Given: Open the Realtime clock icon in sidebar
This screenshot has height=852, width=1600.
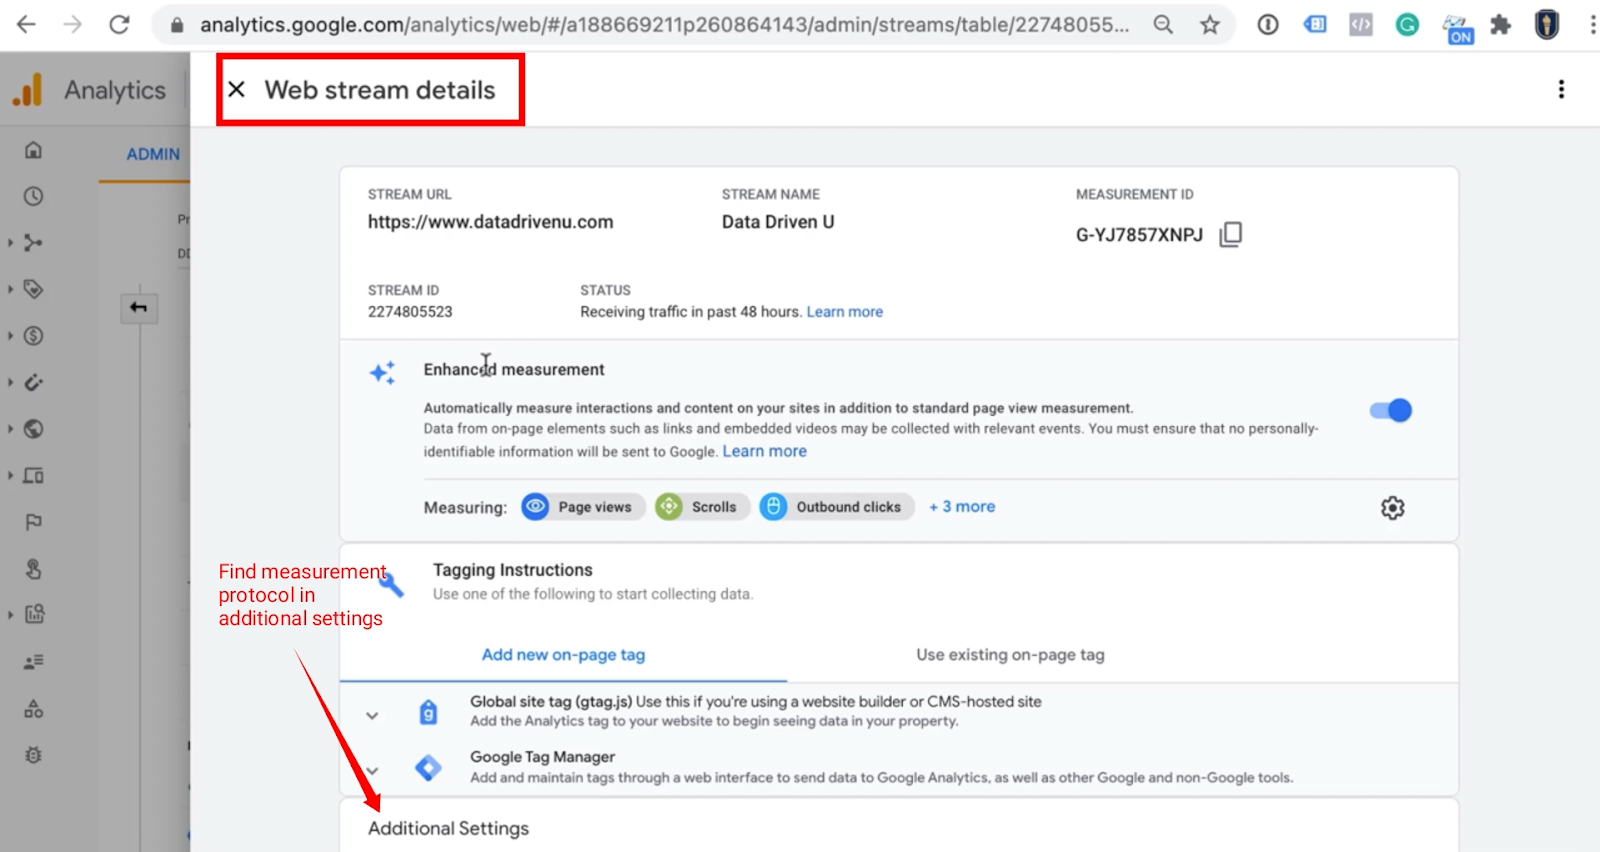Looking at the screenshot, I should (33, 196).
